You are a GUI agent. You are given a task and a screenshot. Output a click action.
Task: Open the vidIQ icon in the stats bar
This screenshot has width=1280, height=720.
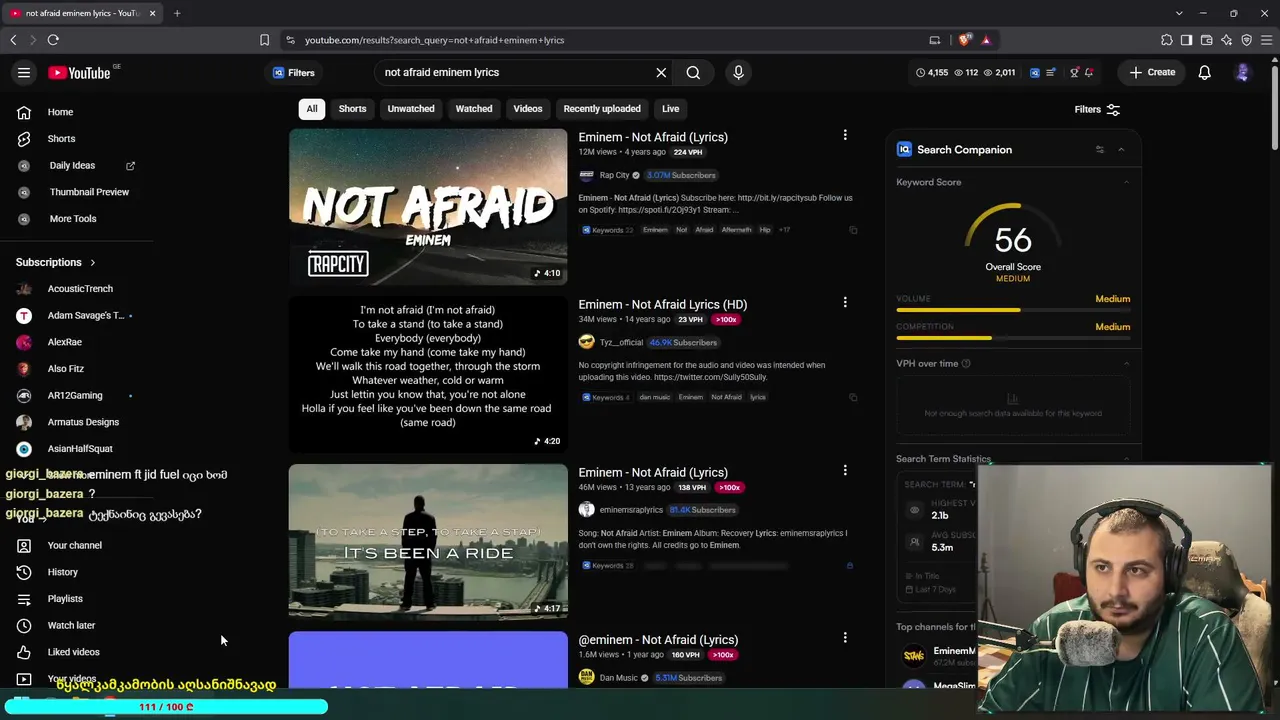1035,72
